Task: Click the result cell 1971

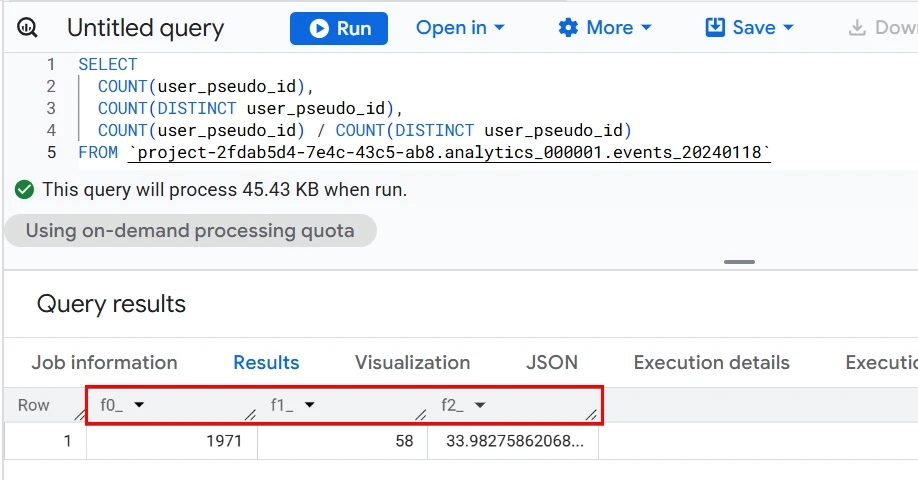Action: [172, 441]
